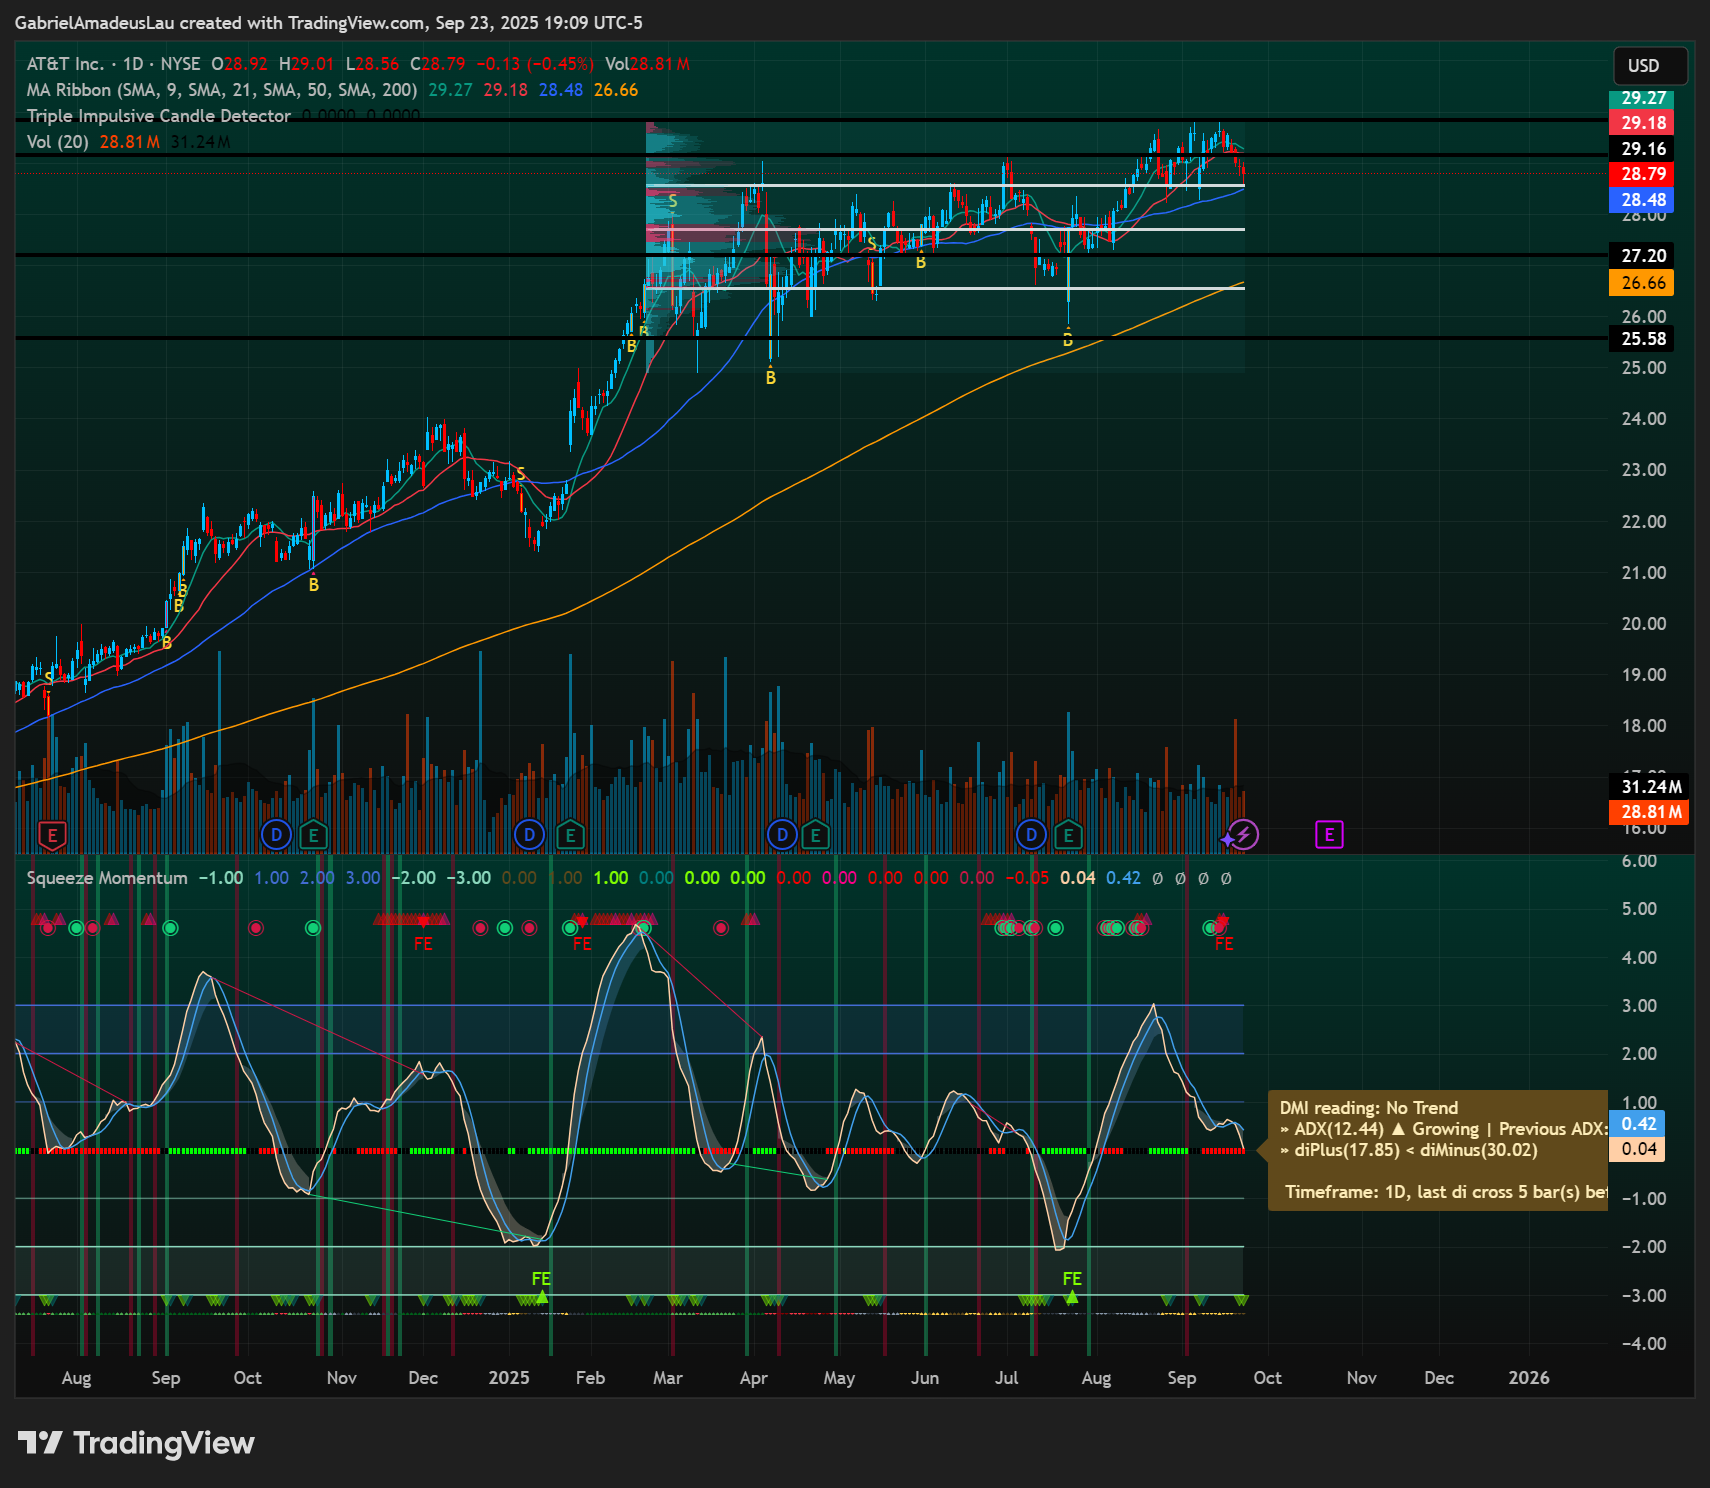Image resolution: width=1710 pixels, height=1488 pixels.
Task: Select the Vol (20) indicator legend
Action: click(x=57, y=142)
